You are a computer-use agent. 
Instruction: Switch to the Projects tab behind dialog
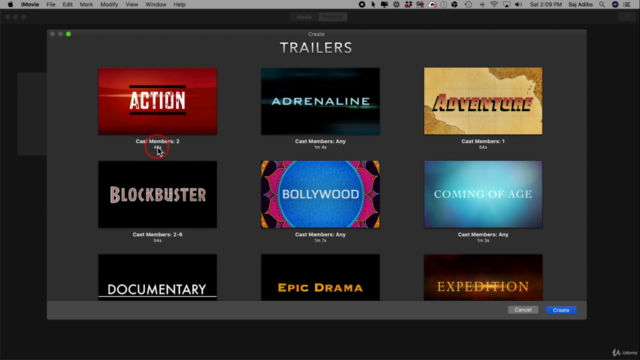point(333,17)
